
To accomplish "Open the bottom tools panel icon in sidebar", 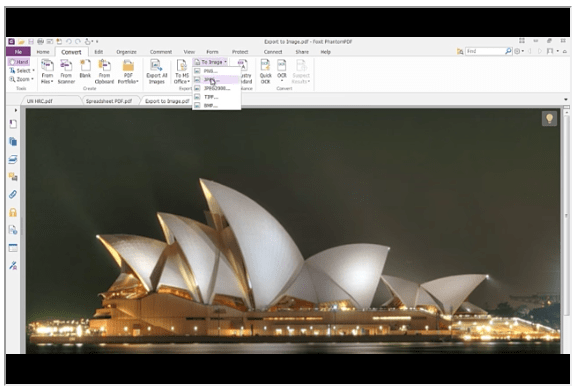I will coord(13,265).
